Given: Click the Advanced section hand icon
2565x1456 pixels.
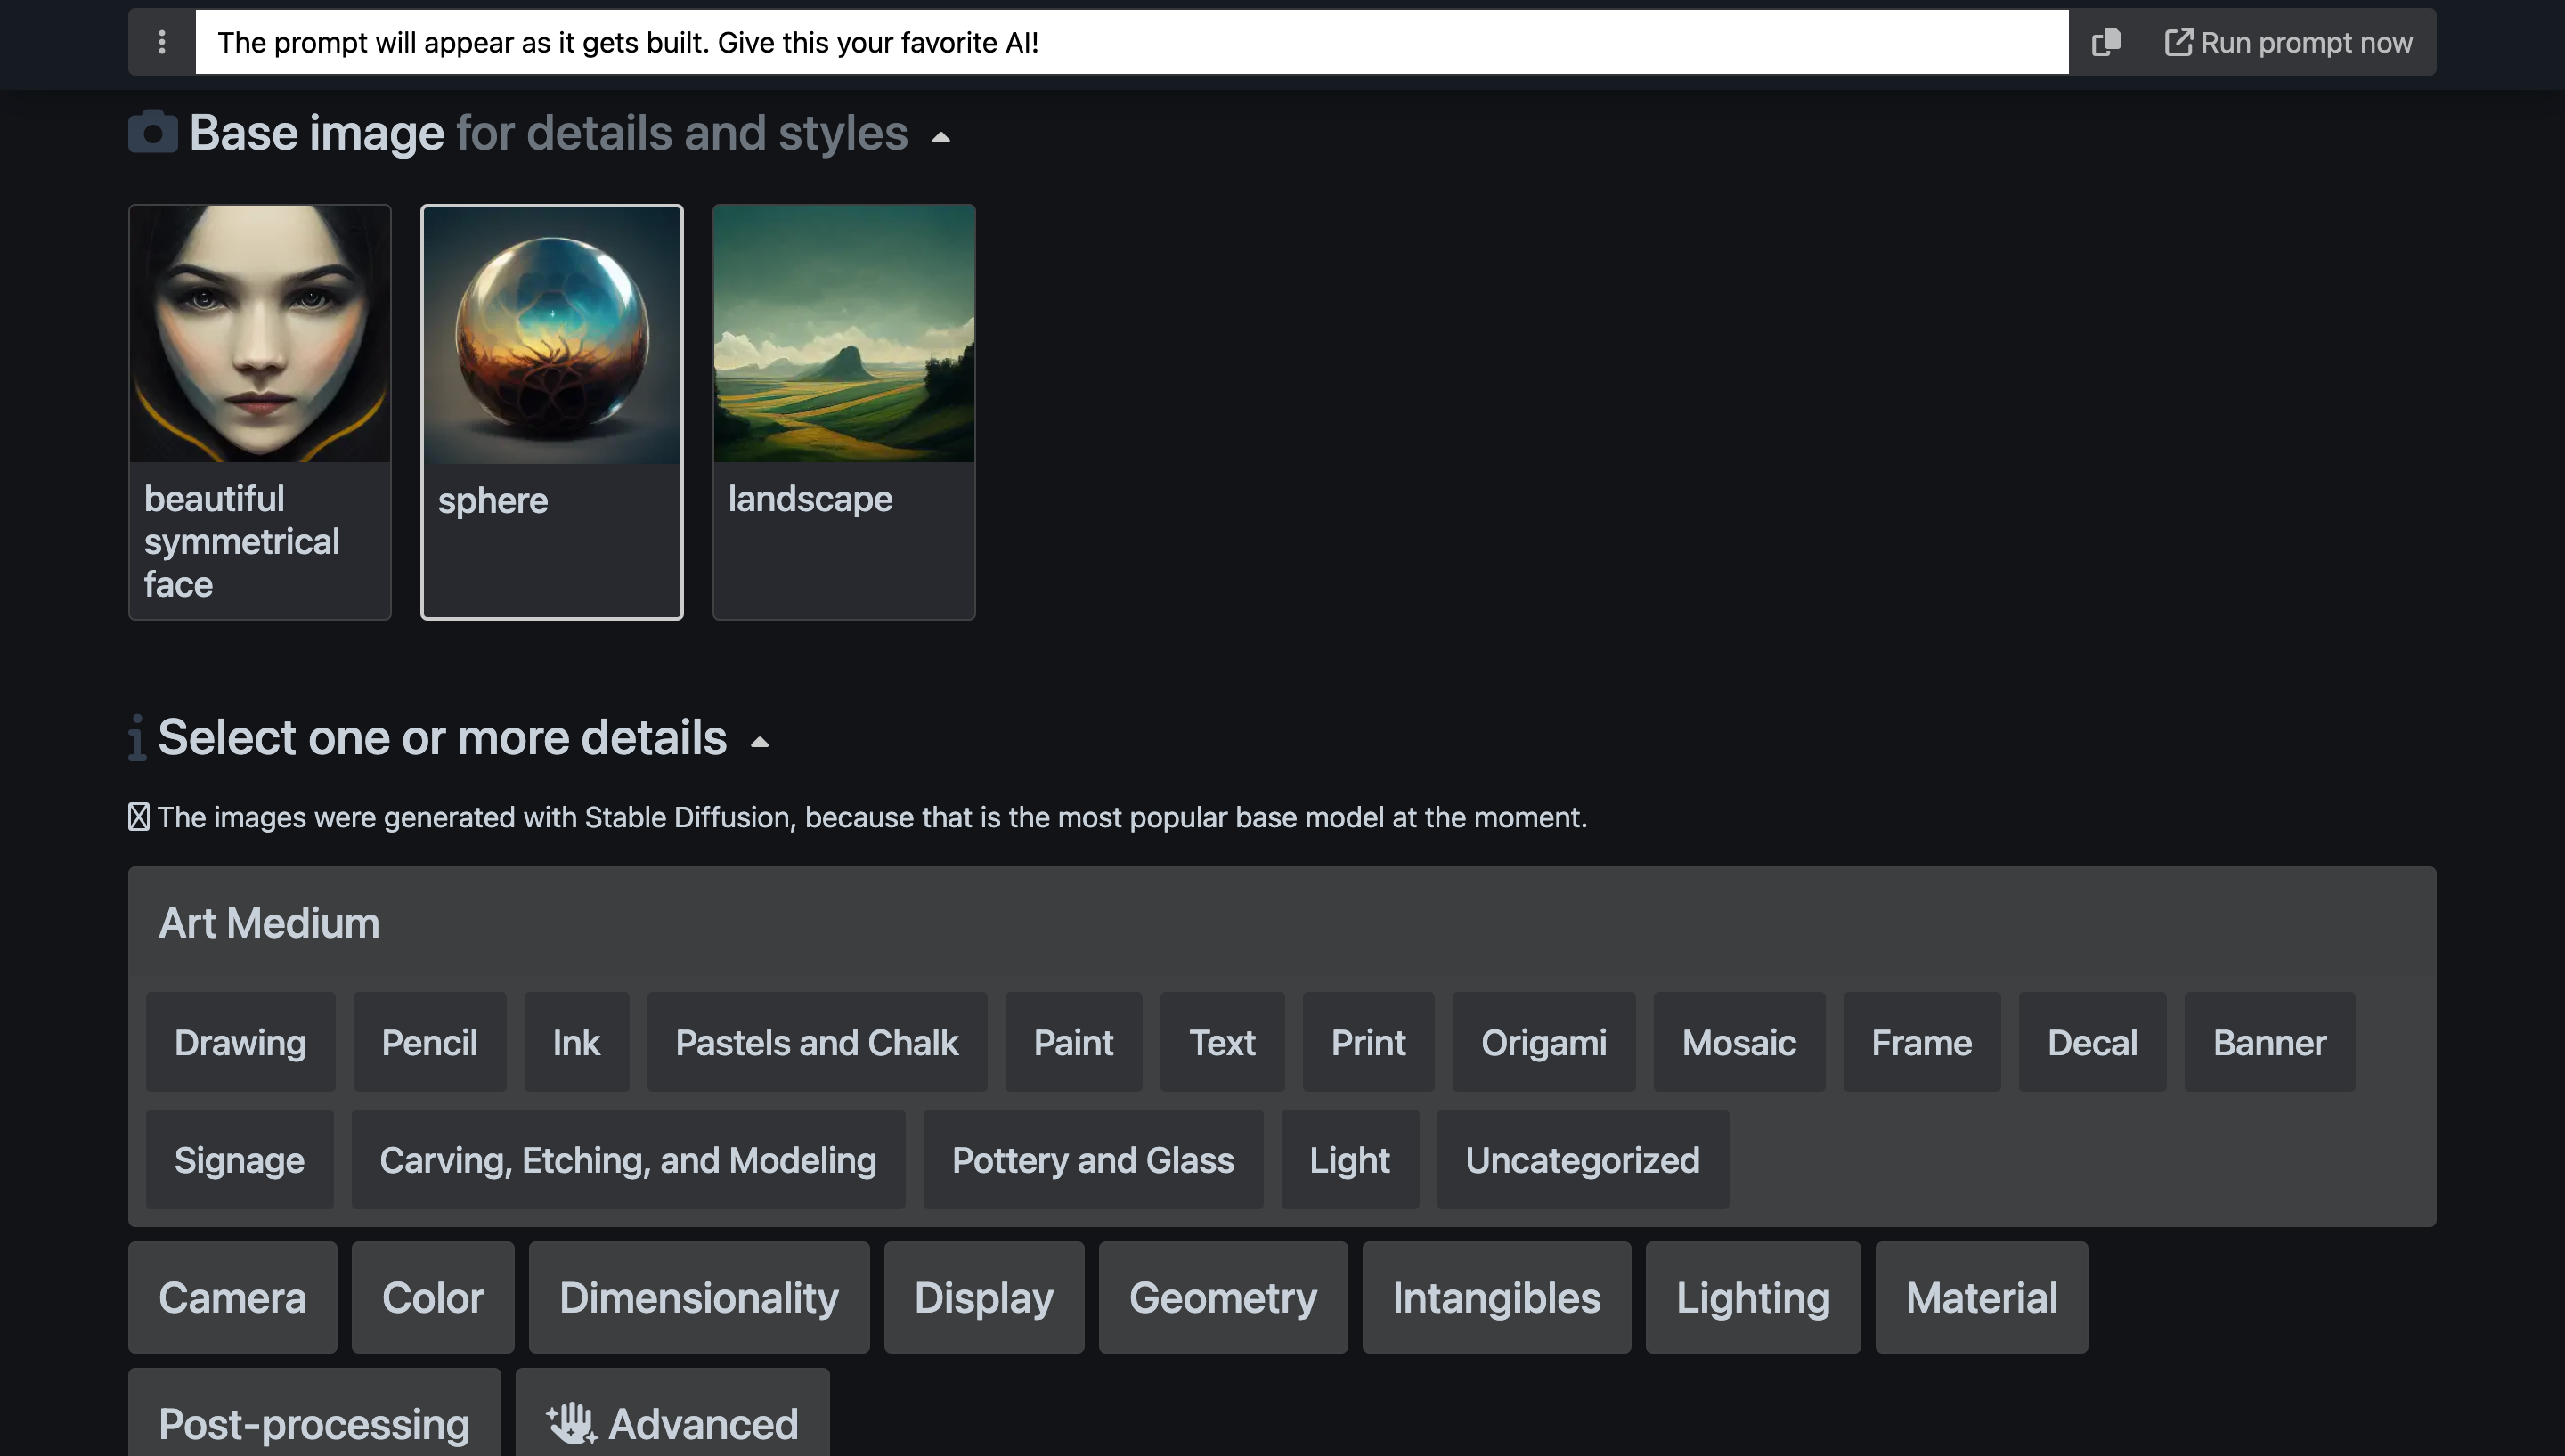Looking at the screenshot, I should pyautogui.click(x=569, y=1420).
